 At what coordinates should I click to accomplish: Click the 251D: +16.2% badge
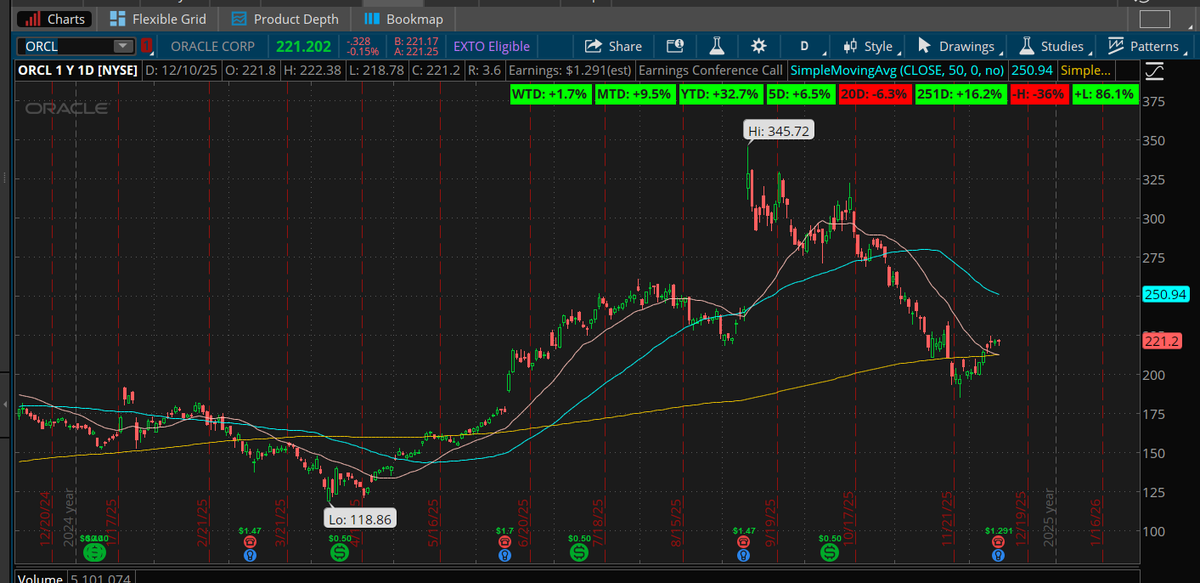(962, 95)
